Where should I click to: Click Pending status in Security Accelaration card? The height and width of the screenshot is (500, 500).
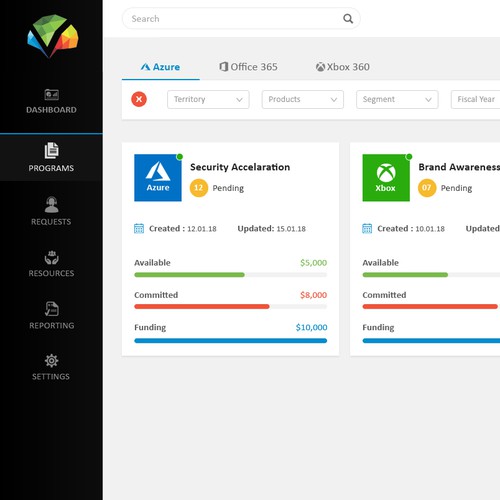pyautogui.click(x=228, y=188)
